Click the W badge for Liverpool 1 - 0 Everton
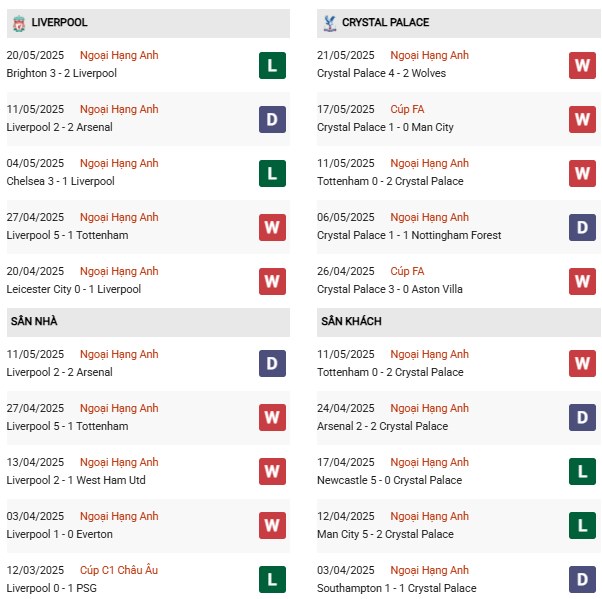This screenshot has height=599, width=602. click(x=272, y=526)
